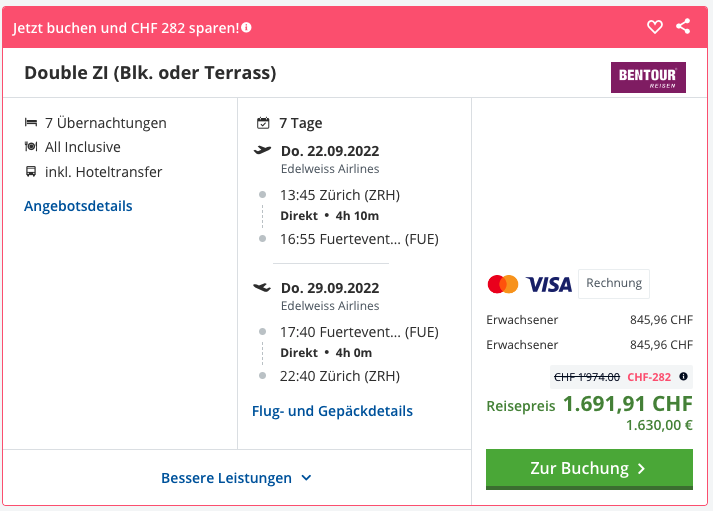Click the All Inclusive meal icon
The height and width of the screenshot is (511, 713).
click(x=31, y=147)
